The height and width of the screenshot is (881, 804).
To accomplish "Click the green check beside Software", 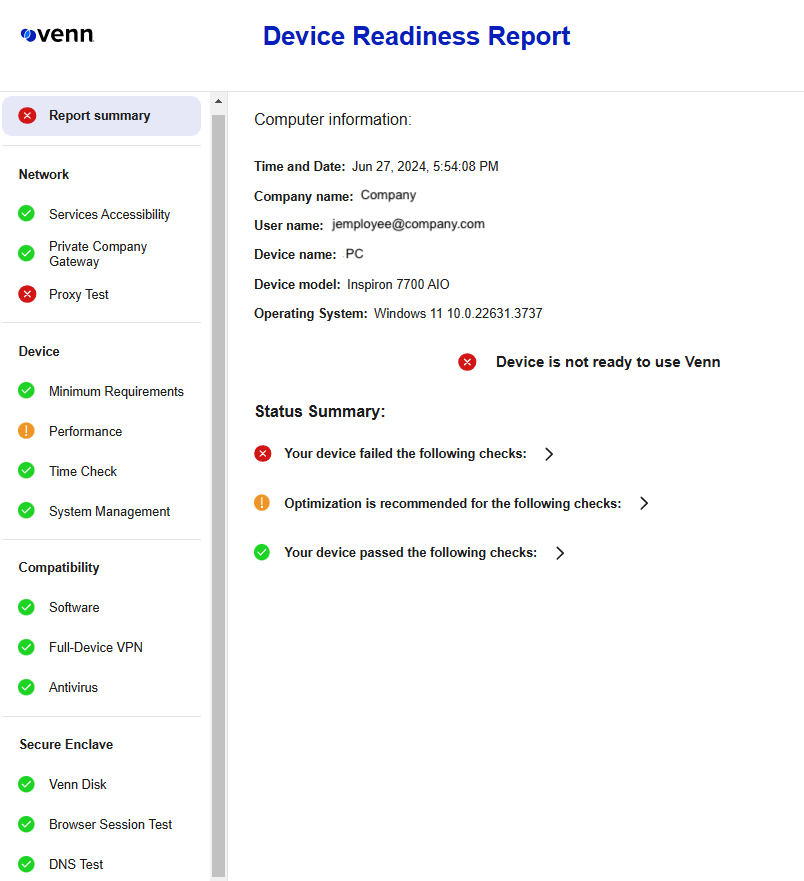I will coord(26,607).
